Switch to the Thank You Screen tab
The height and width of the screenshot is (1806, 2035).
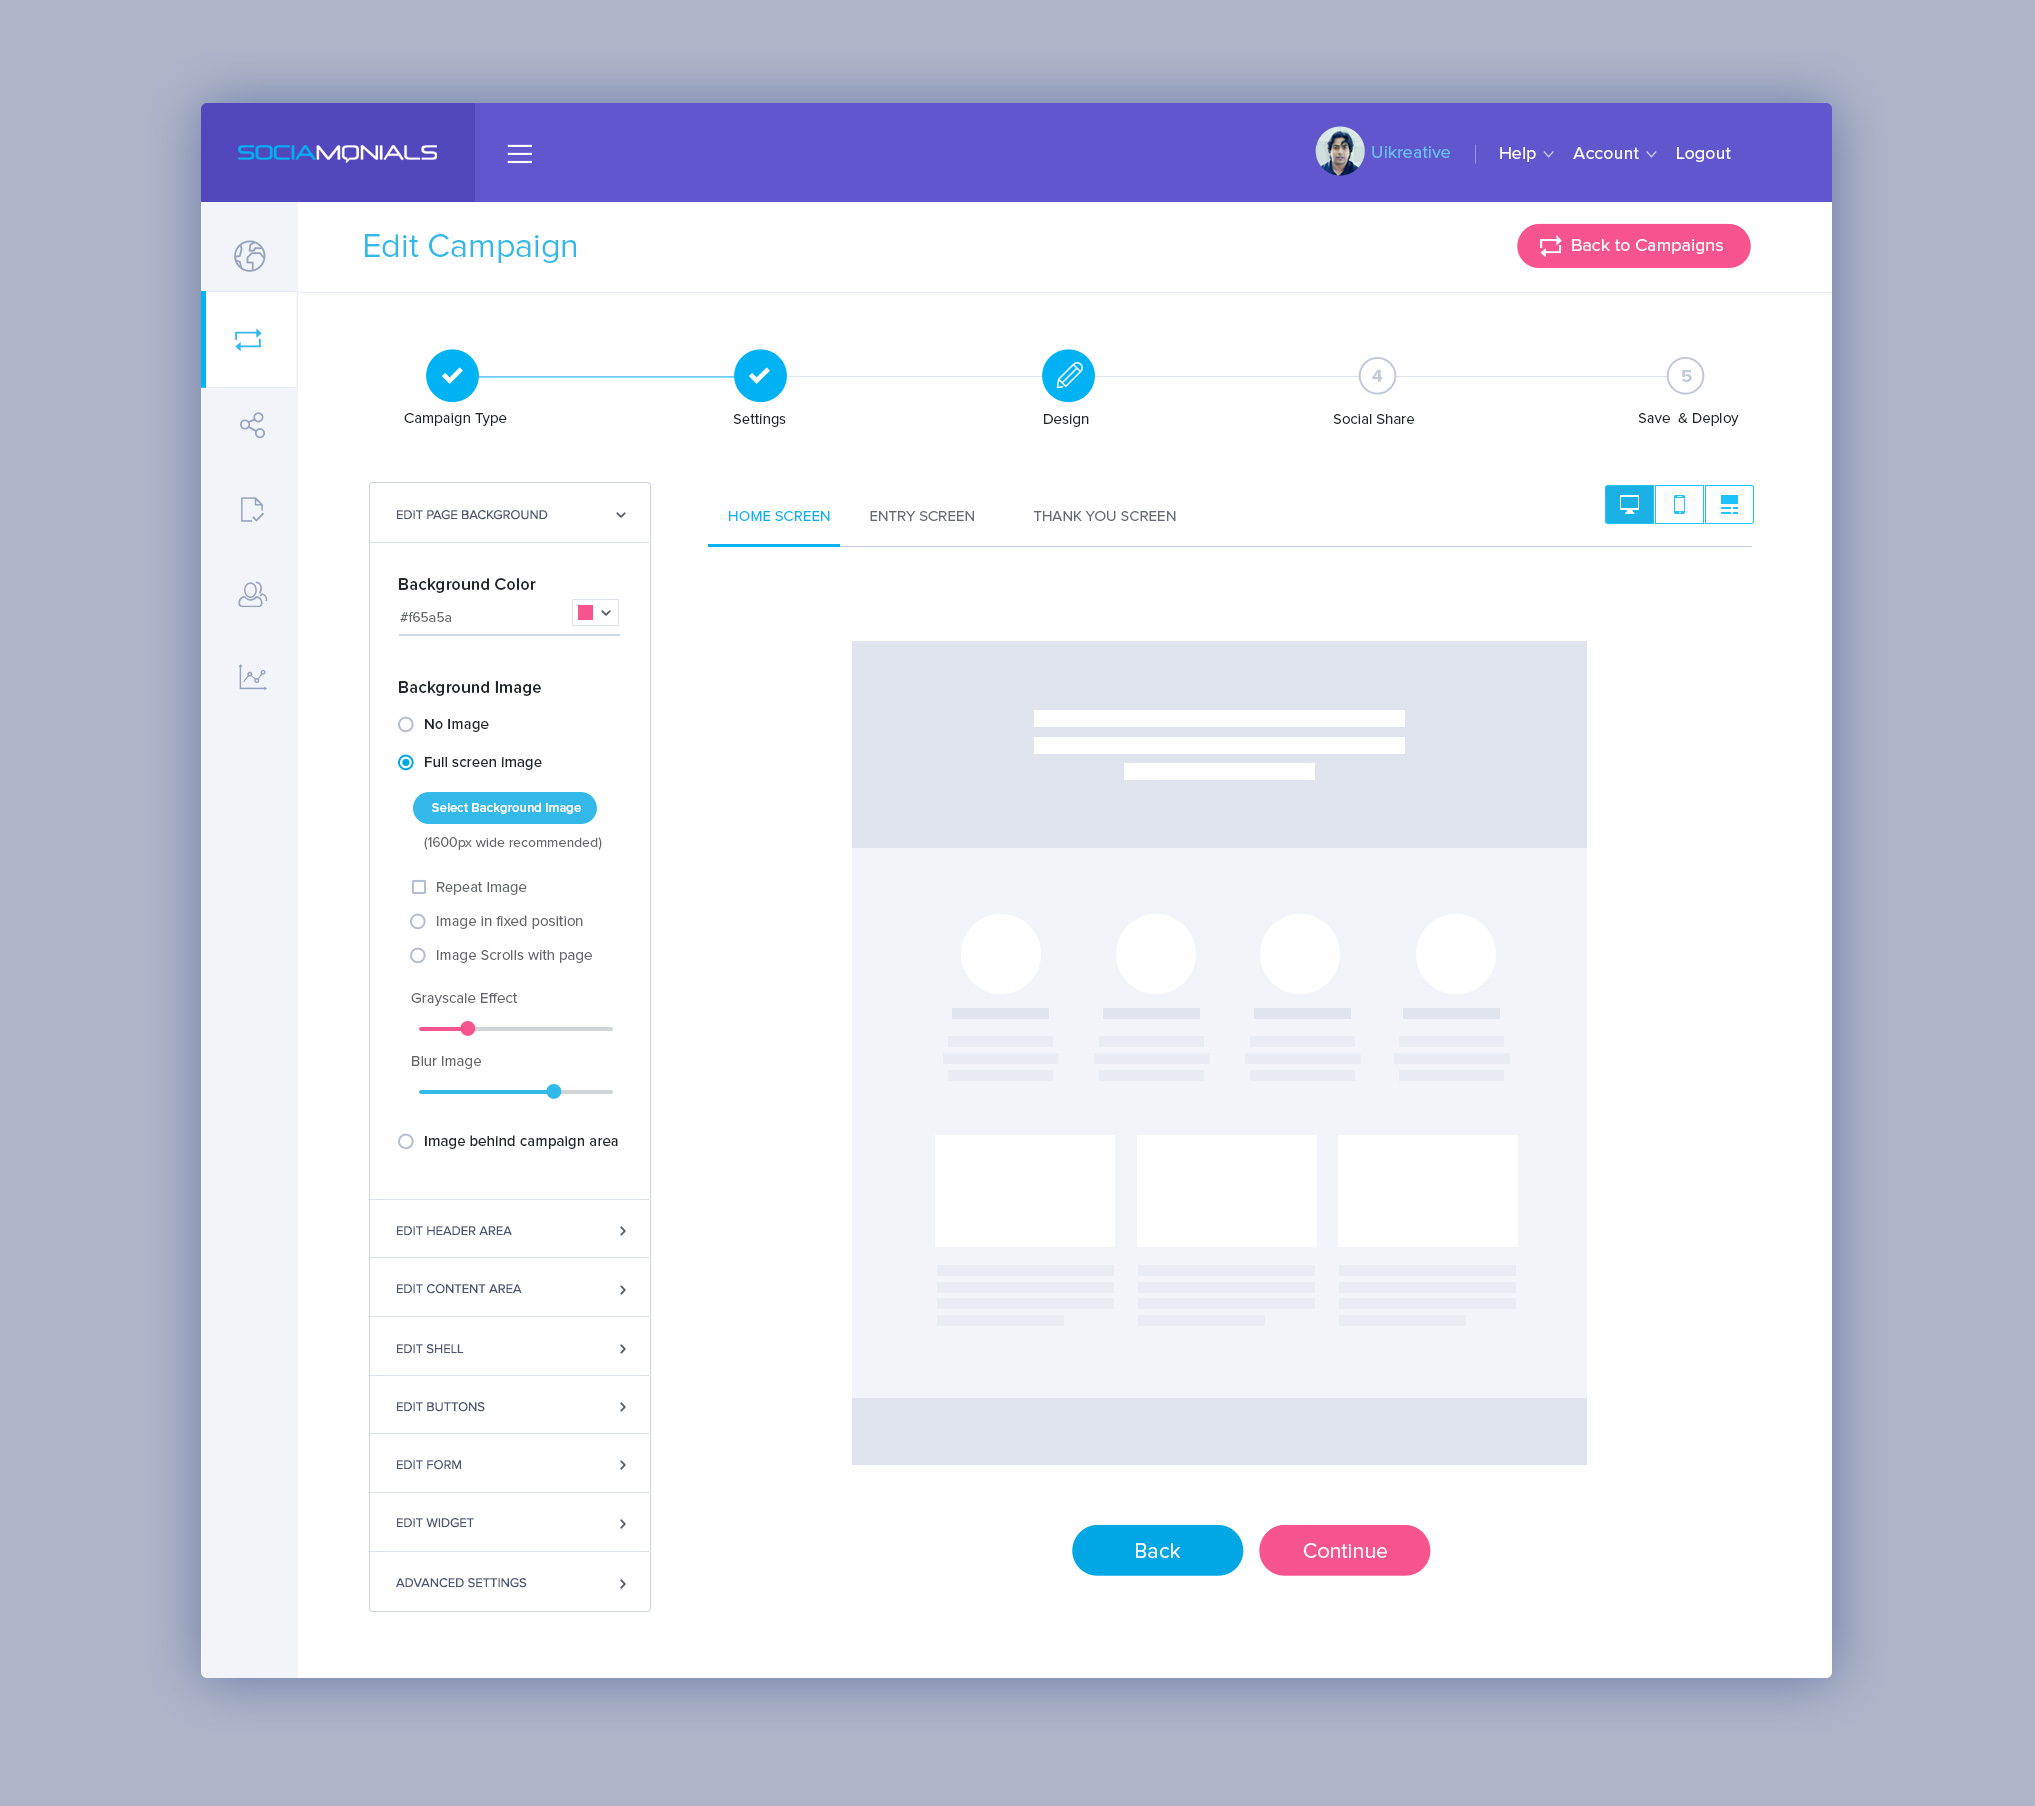click(1104, 516)
